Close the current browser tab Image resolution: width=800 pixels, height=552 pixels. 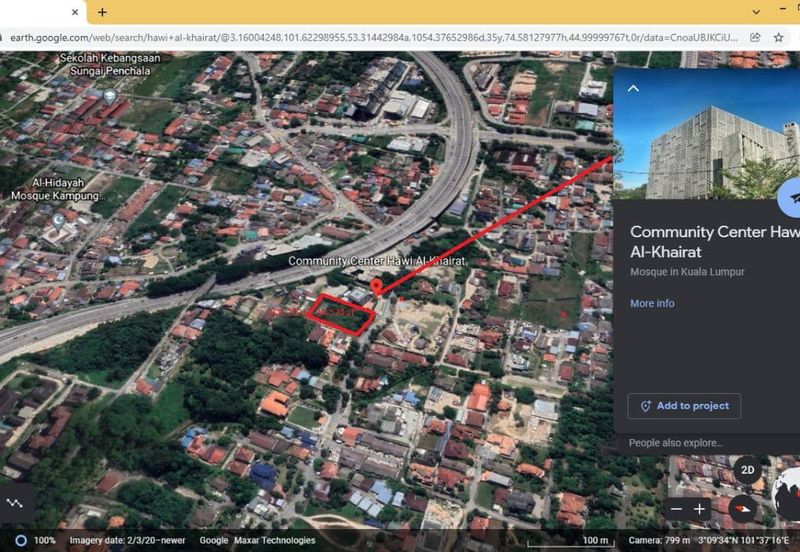tap(76, 12)
